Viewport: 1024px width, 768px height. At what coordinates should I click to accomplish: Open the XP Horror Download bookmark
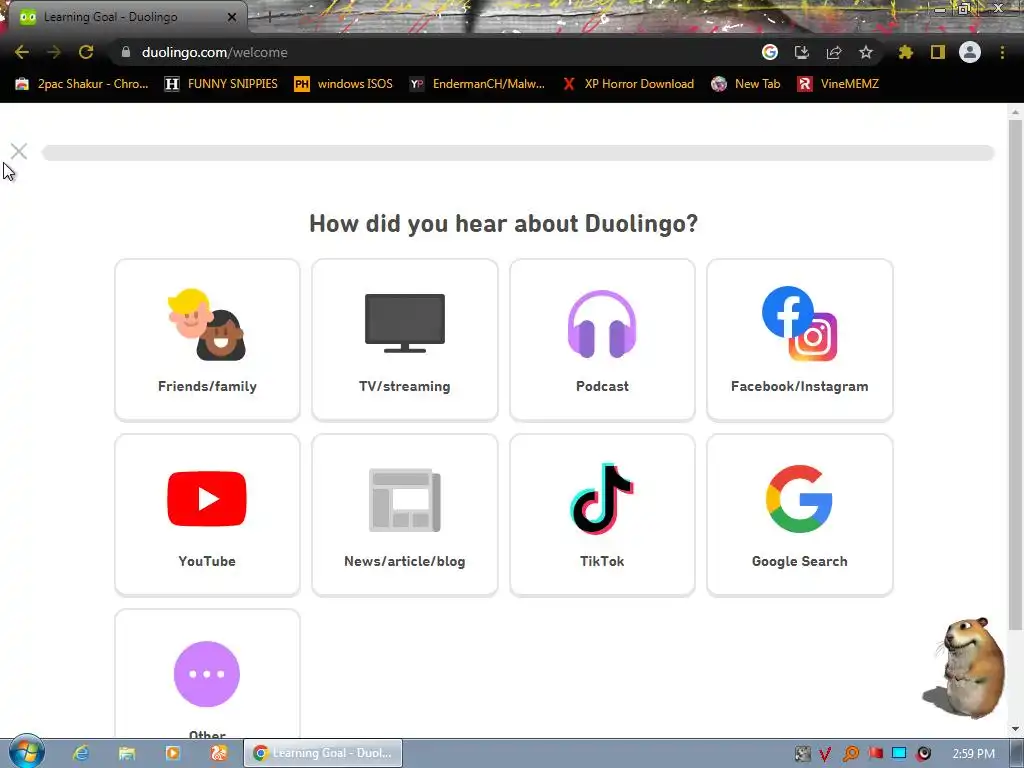coord(628,84)
